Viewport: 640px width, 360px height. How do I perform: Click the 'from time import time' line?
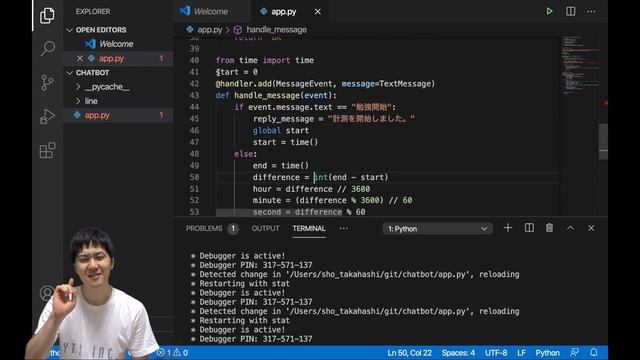[264, 60]
